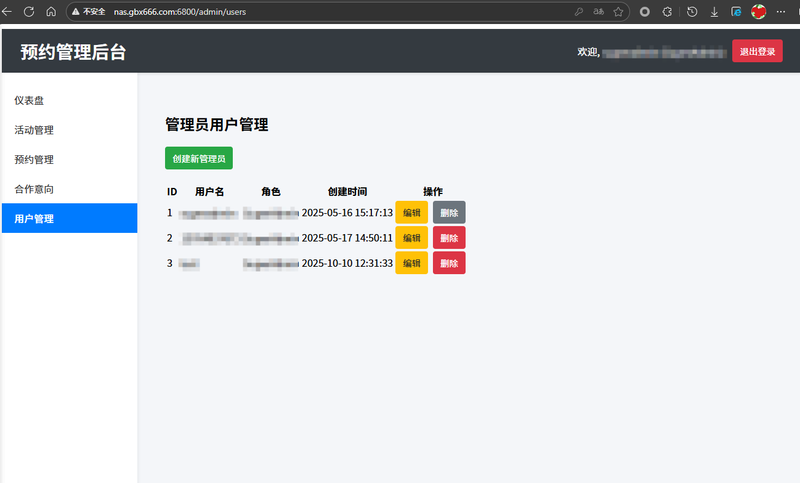
Task: Go back using browser back arrow
Action: point(7,11)
